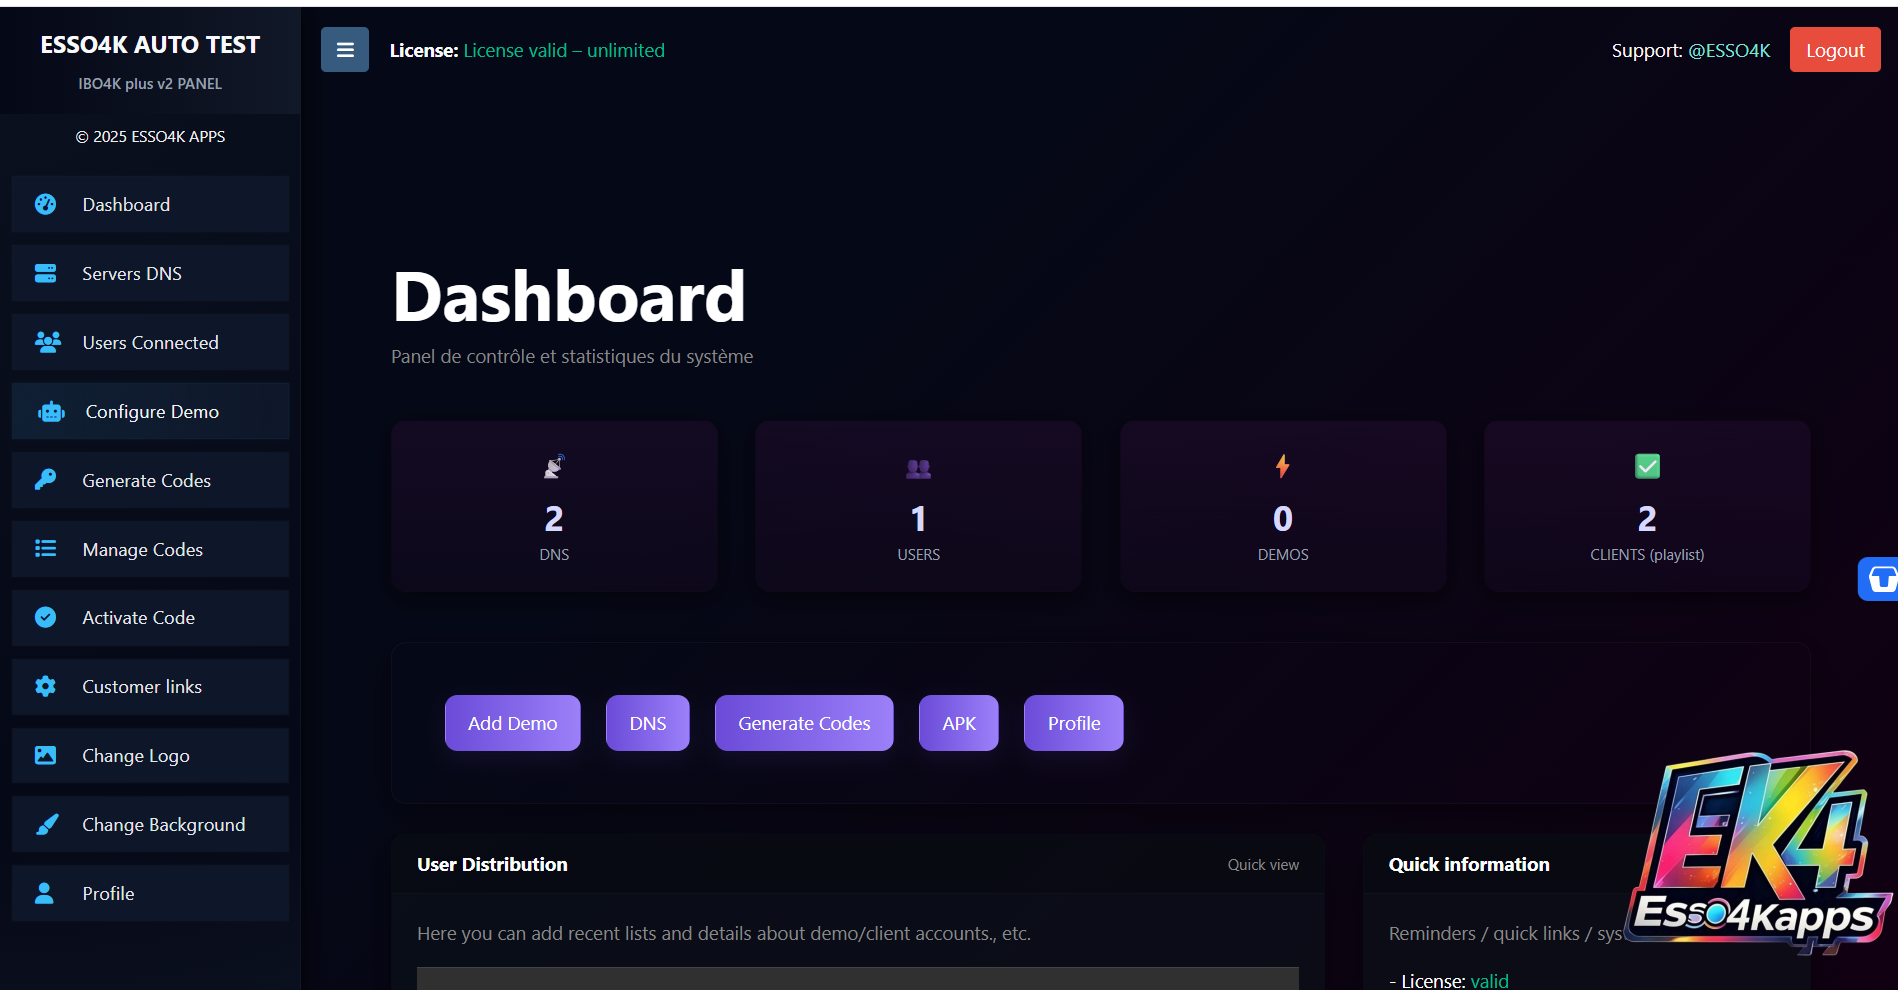Click the Servers DNS server icon
The width and height of the screenshot is (1898, 990).
pyautogui.click(x=46, y=273)
